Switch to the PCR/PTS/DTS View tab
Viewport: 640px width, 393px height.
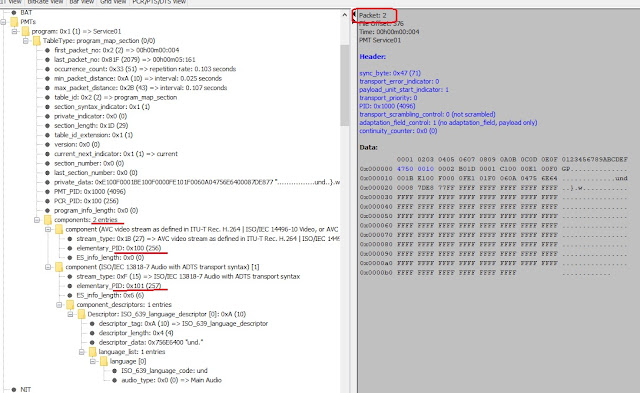(159, 2)
